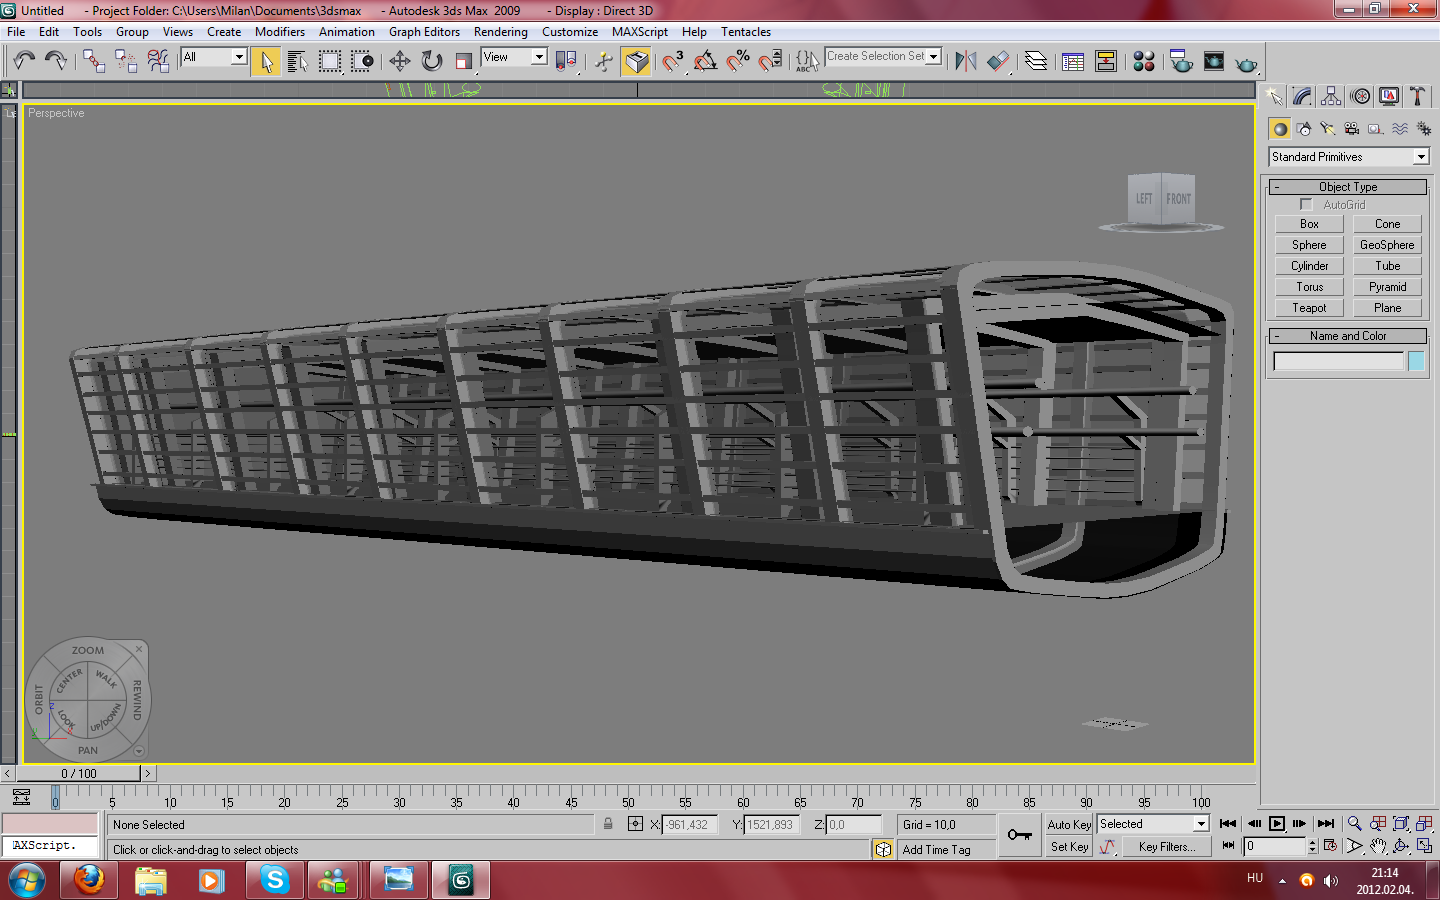Select the Lights category icon
This screenshot has height=900, width=1440.
pyautogui.click(x=1328, y=128)
